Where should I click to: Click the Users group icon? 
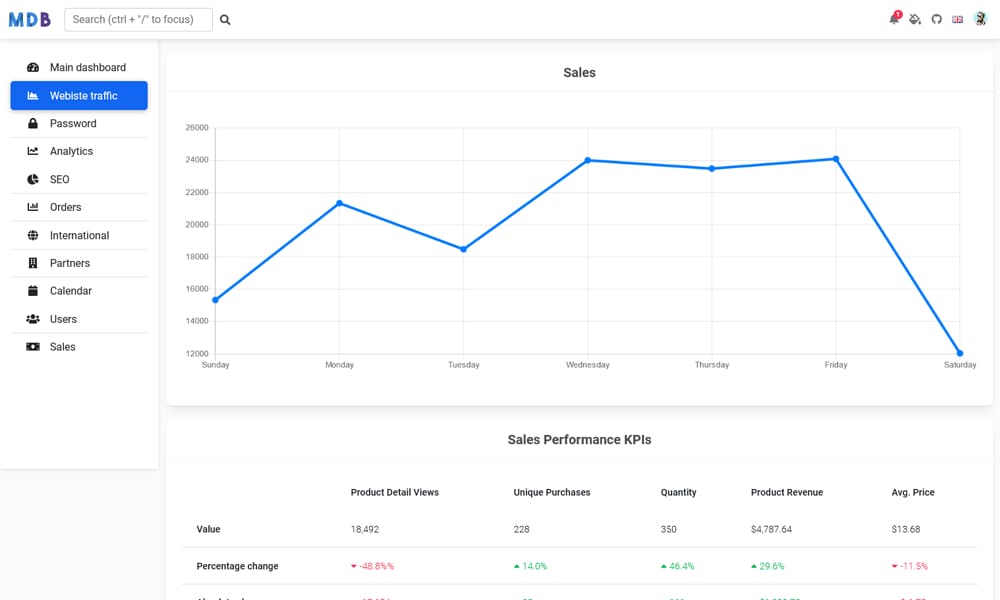pyautogui.click(x=33, y=319)
